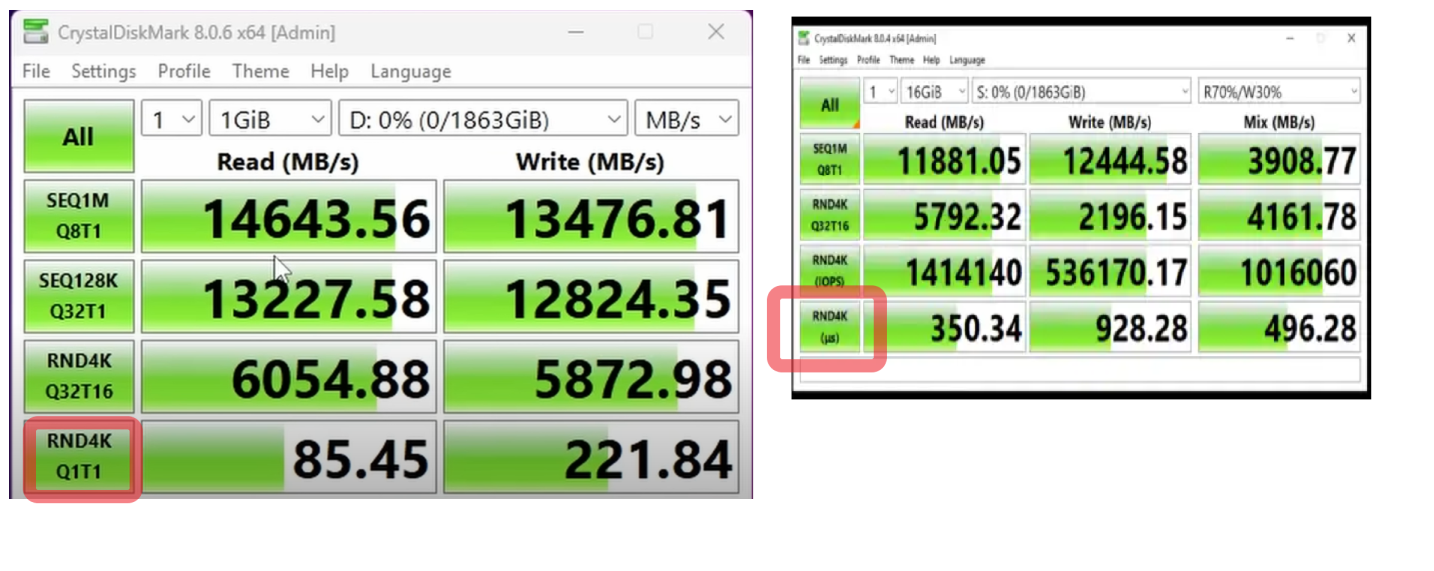1434x571 pixels.
Task: Start the RND4K (μs) latency test
Action: click(830, 325)
